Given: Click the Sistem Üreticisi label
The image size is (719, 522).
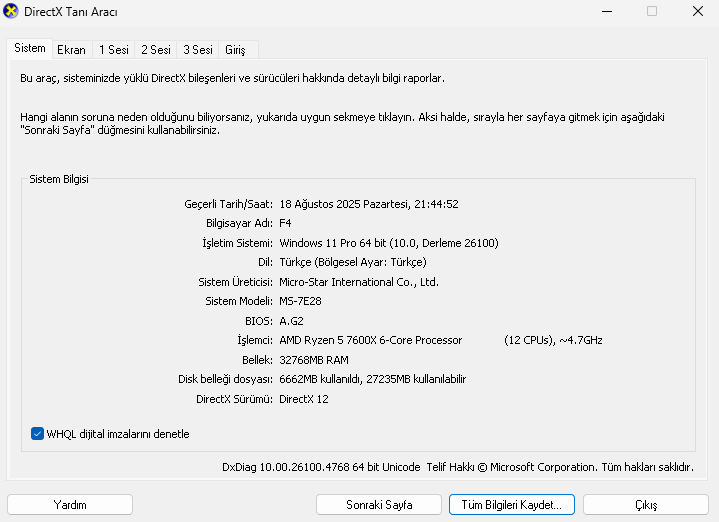Looking at the screenshot, I should pyautogui.click(x=235, y=282).
